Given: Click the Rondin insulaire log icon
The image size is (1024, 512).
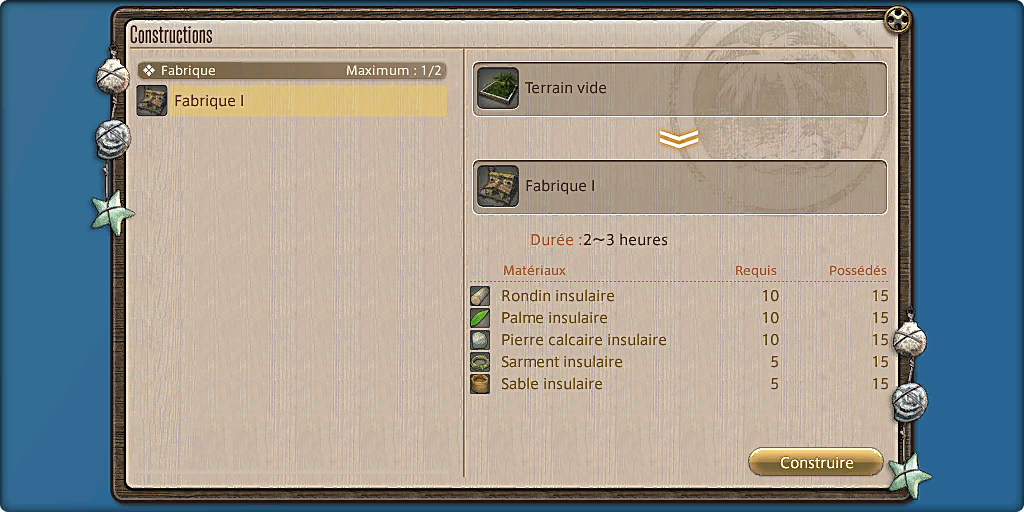Looking at the screenshot, I should tap(480, 296).
